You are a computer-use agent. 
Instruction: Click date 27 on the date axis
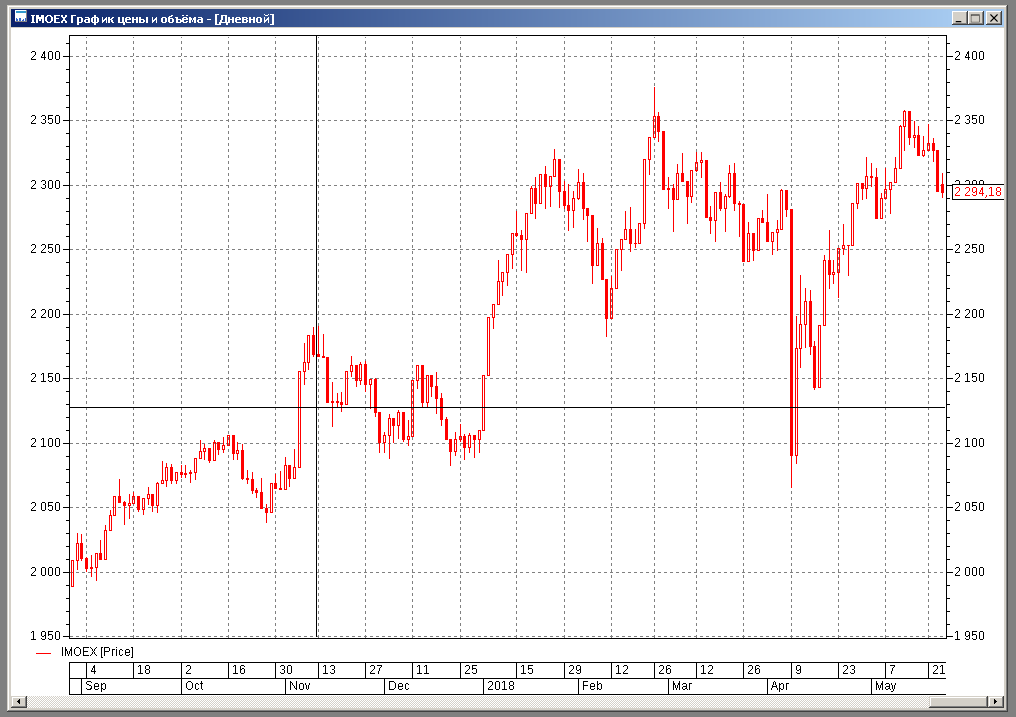coord(376,670)
